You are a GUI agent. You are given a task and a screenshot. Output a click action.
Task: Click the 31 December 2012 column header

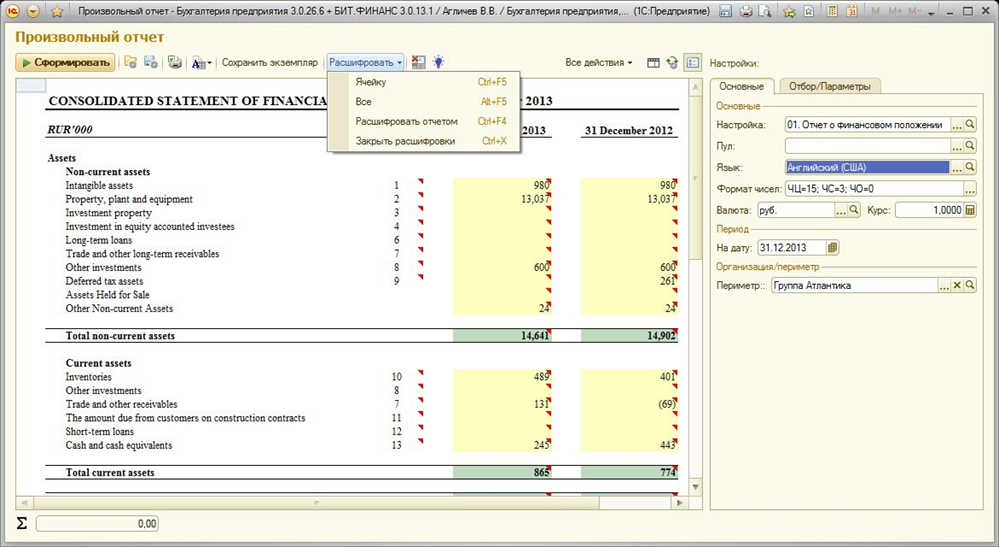pyautogui.click(x=628, y=131)
